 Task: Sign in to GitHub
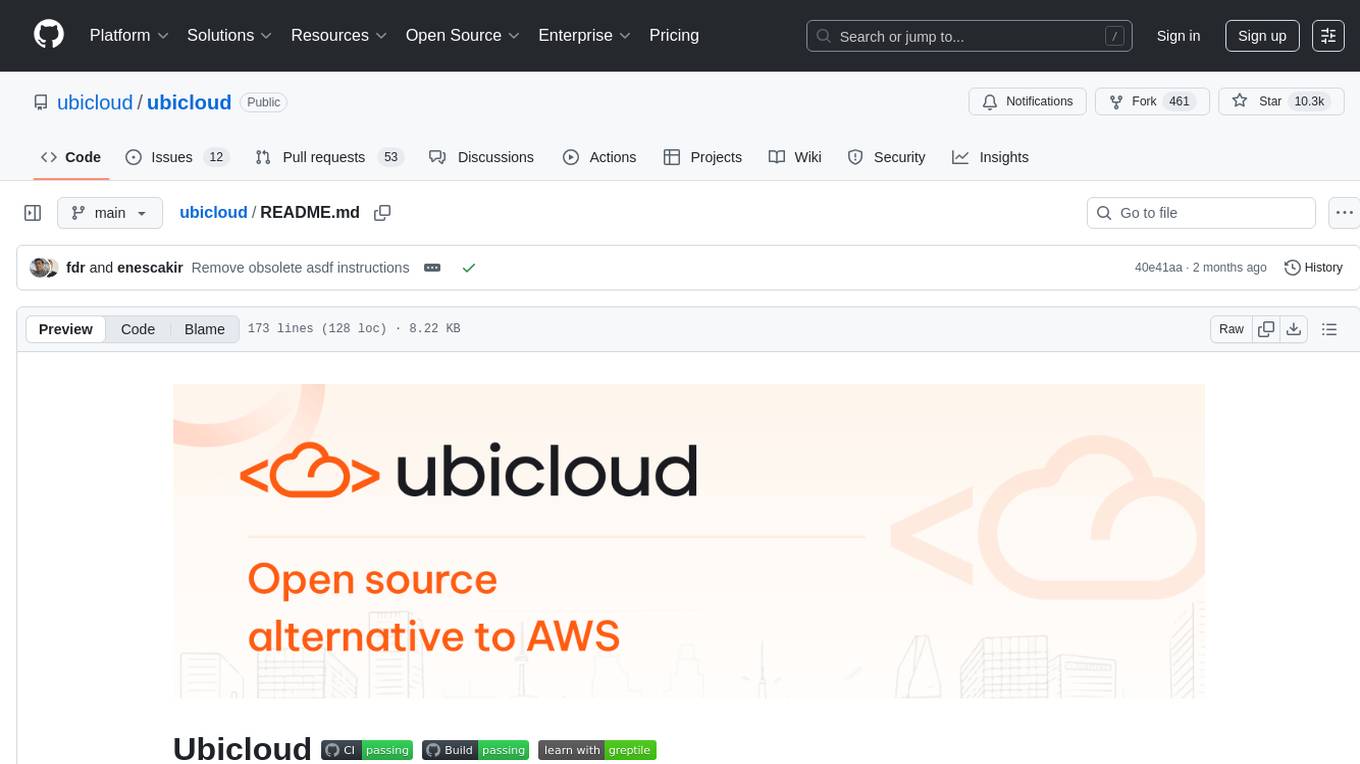1178,36
